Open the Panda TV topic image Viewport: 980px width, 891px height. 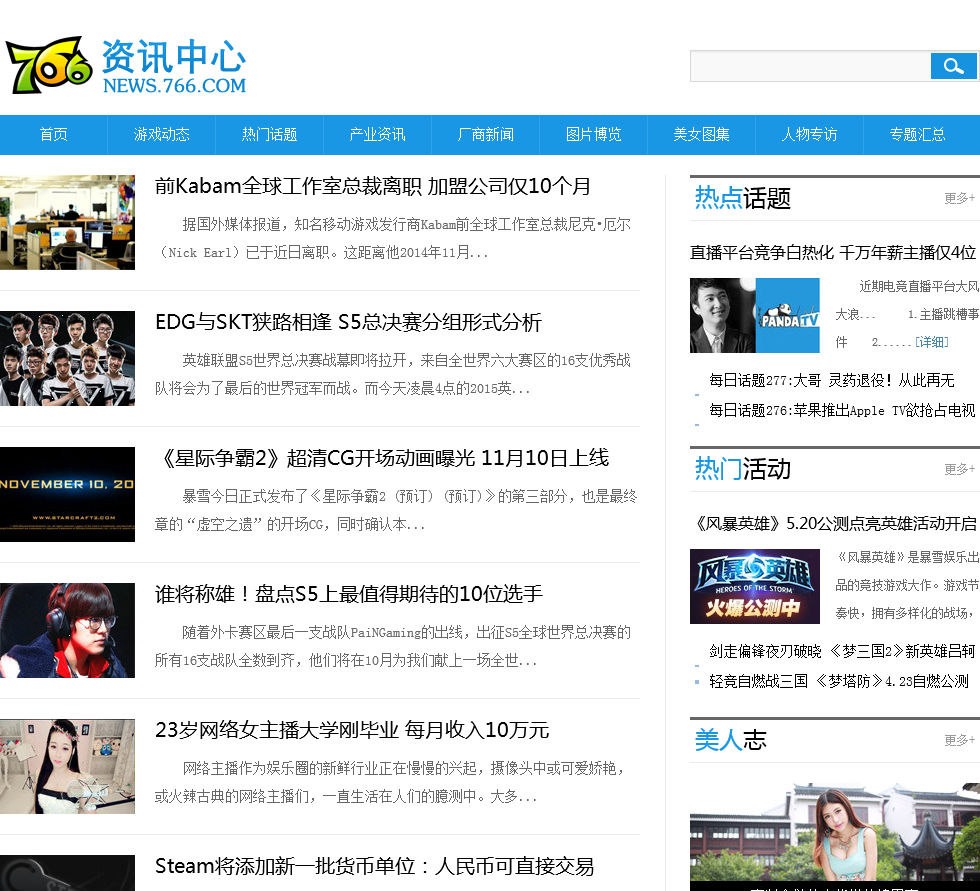(754, 315)
